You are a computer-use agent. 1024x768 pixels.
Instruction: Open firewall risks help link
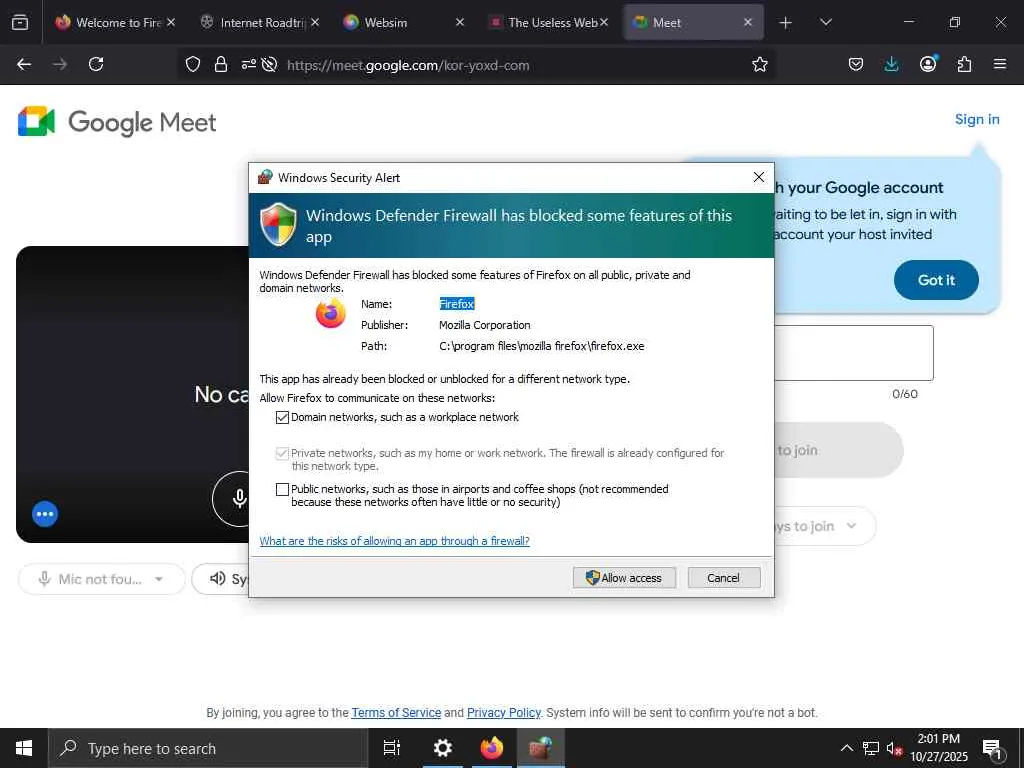(x=394, y=541)
